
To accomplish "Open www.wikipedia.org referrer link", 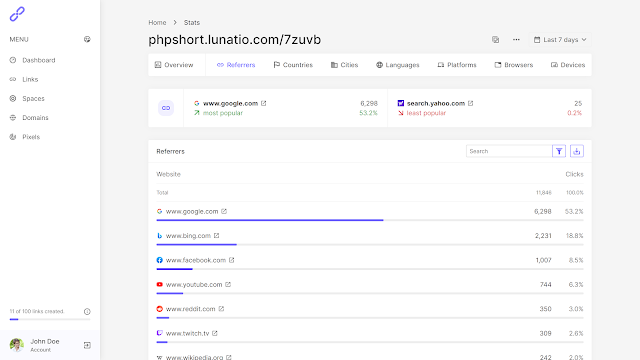I will point(194,357).
